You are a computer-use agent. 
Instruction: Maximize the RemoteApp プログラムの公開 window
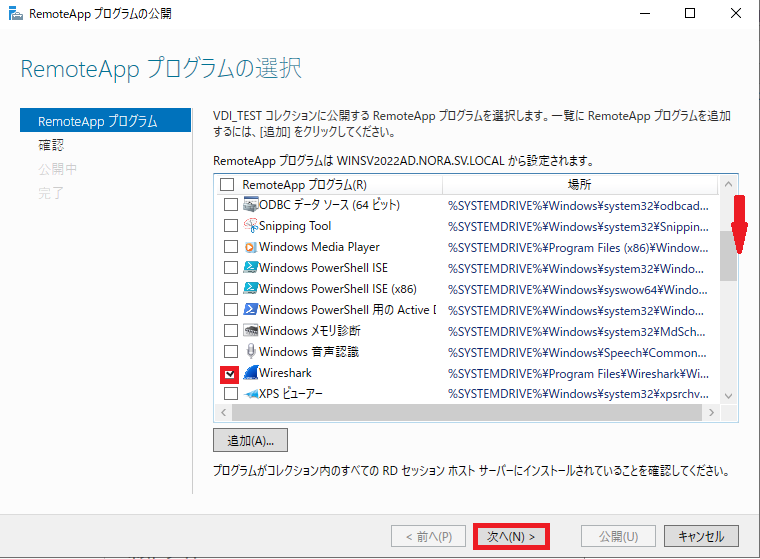click(690, 14)
